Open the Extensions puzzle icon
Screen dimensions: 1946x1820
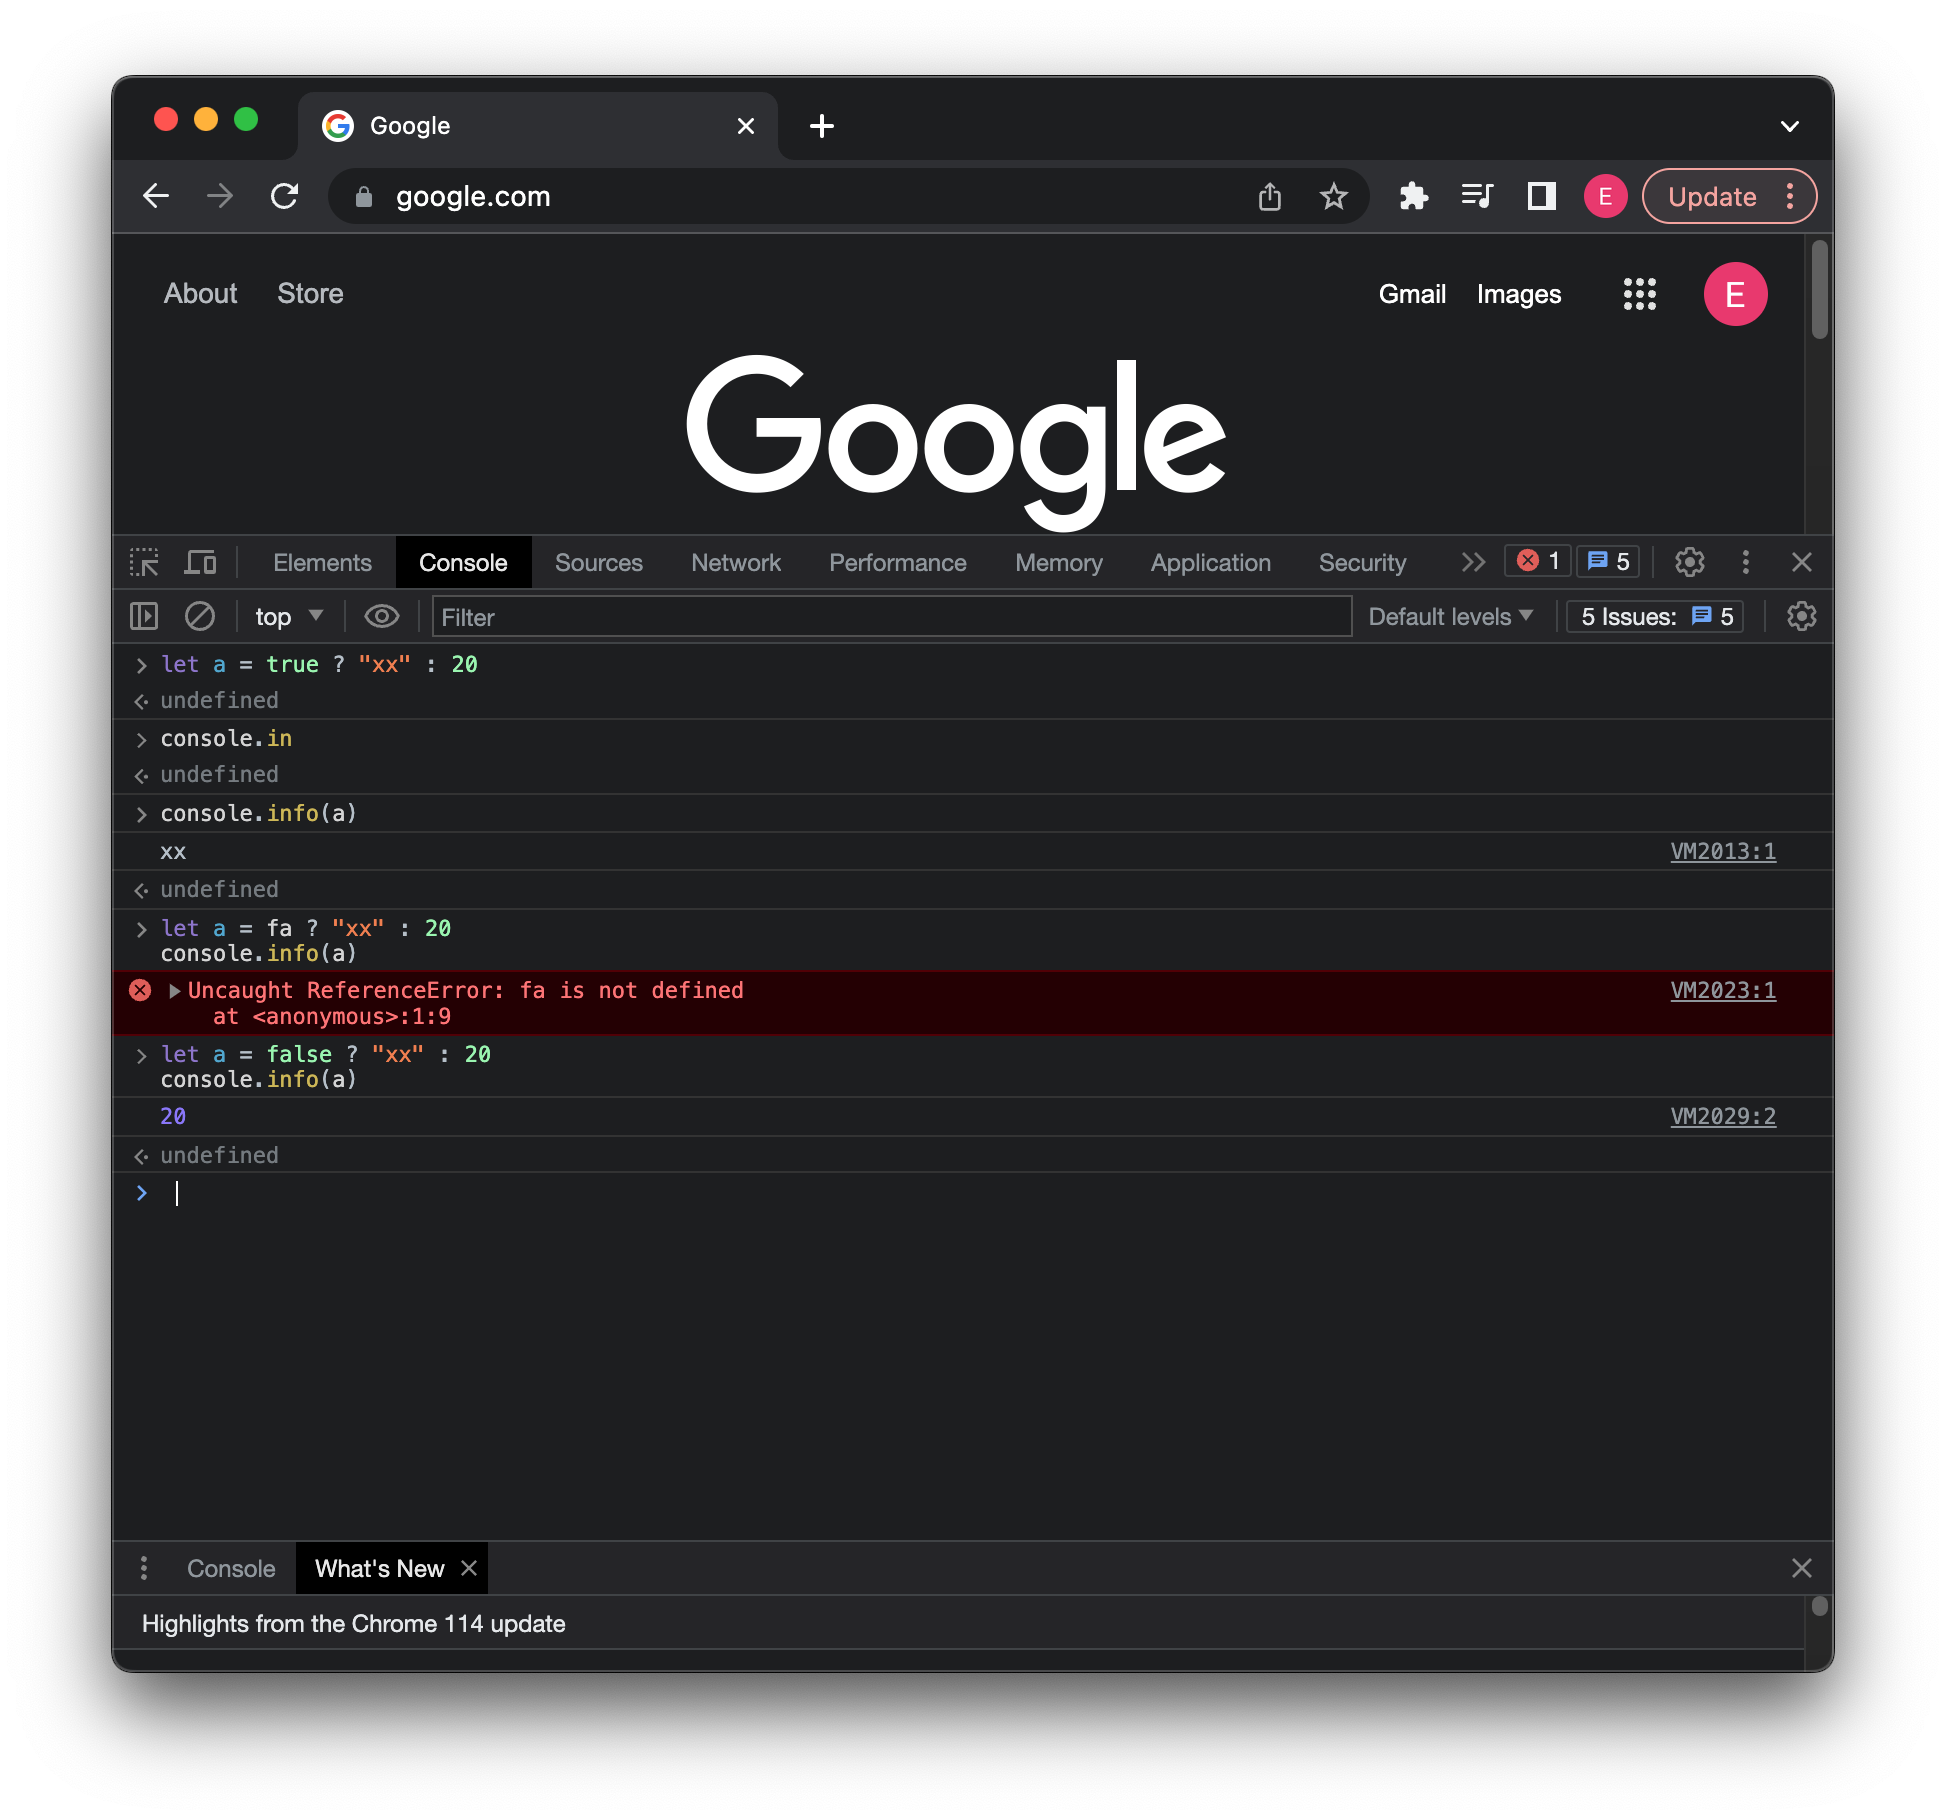tap(1413, 196)
